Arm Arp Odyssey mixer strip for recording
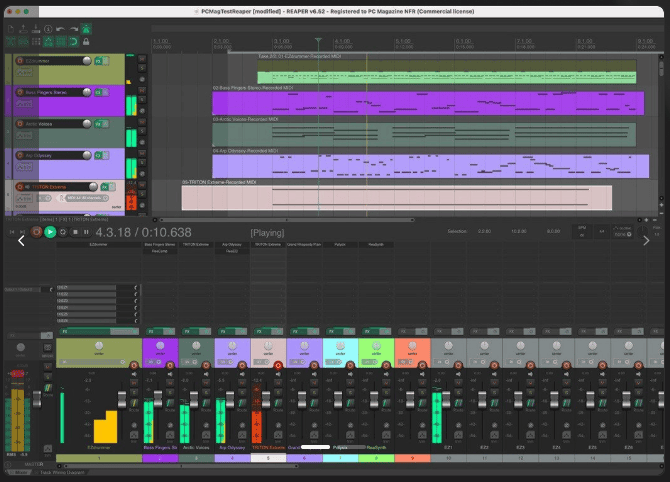Screen dimensions: 670x482 (242, 365)
